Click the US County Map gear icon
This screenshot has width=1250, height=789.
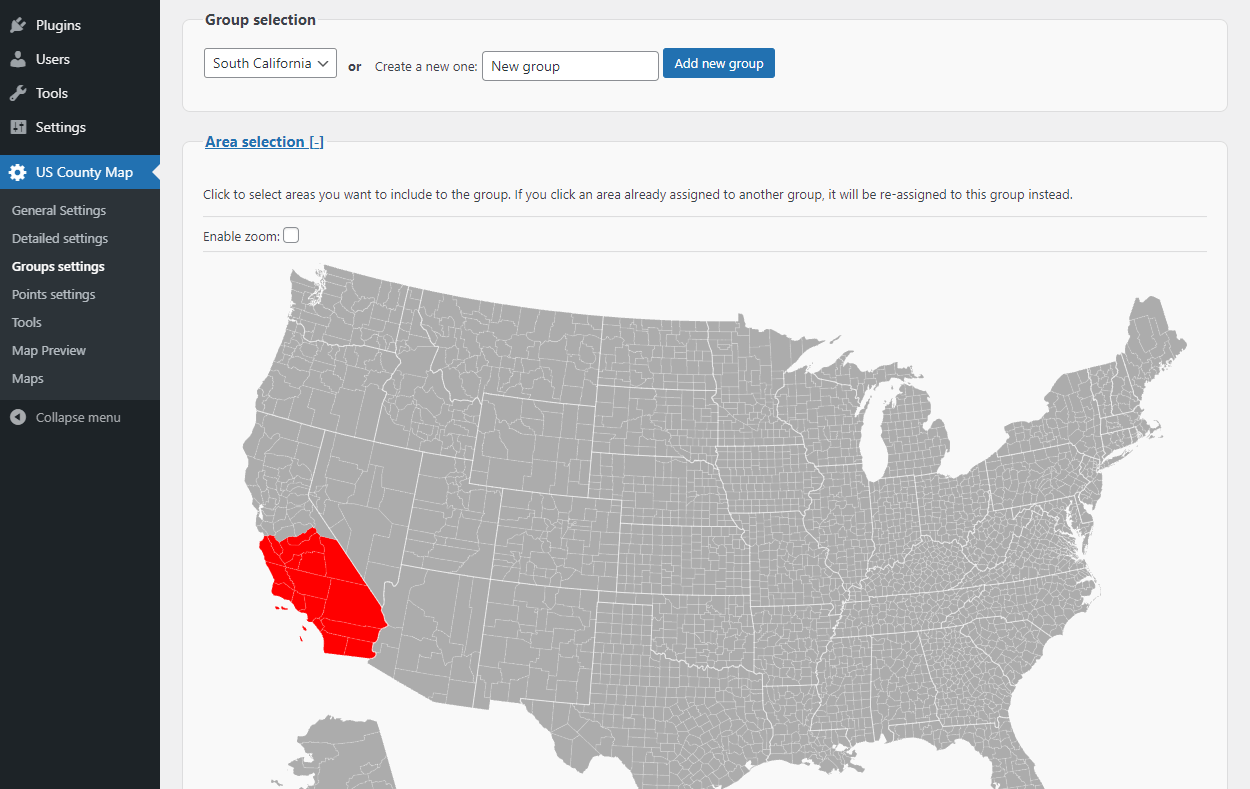18,172
